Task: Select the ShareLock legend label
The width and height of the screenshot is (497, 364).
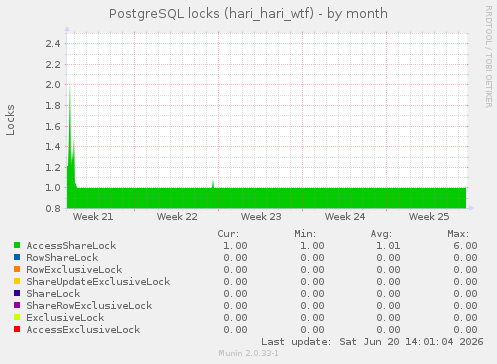Action: pos(53,294)
